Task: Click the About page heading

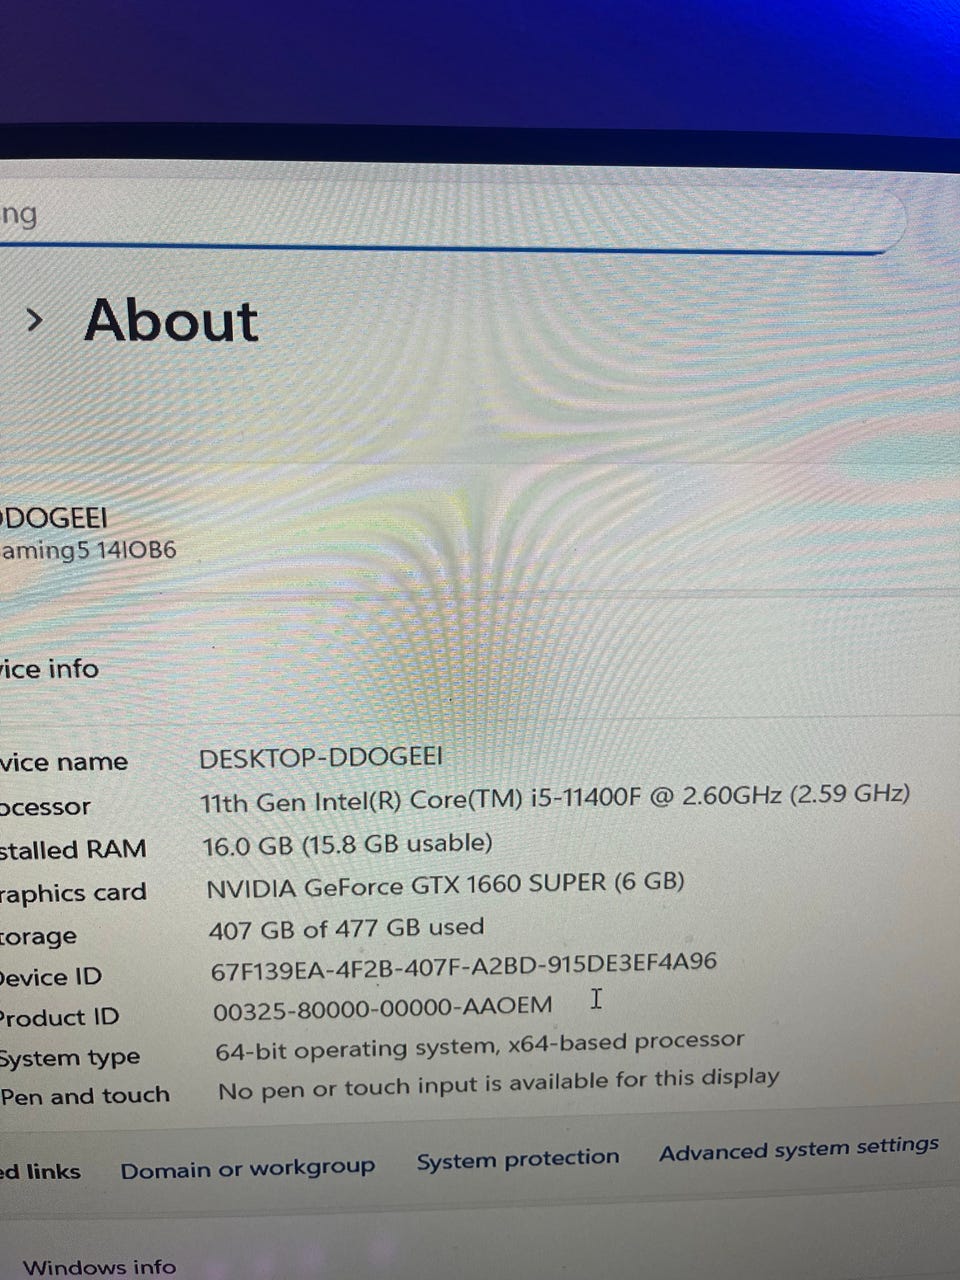Action: pos(171,321)
